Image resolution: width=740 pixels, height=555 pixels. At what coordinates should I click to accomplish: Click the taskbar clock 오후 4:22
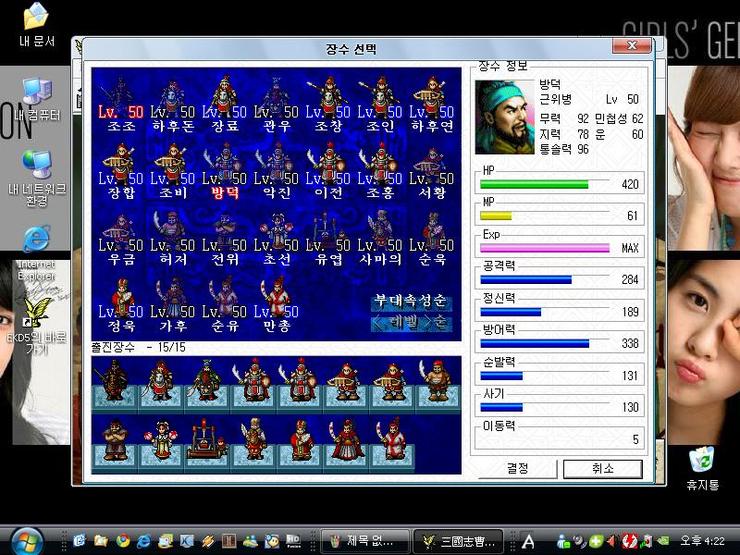point(702,541)
